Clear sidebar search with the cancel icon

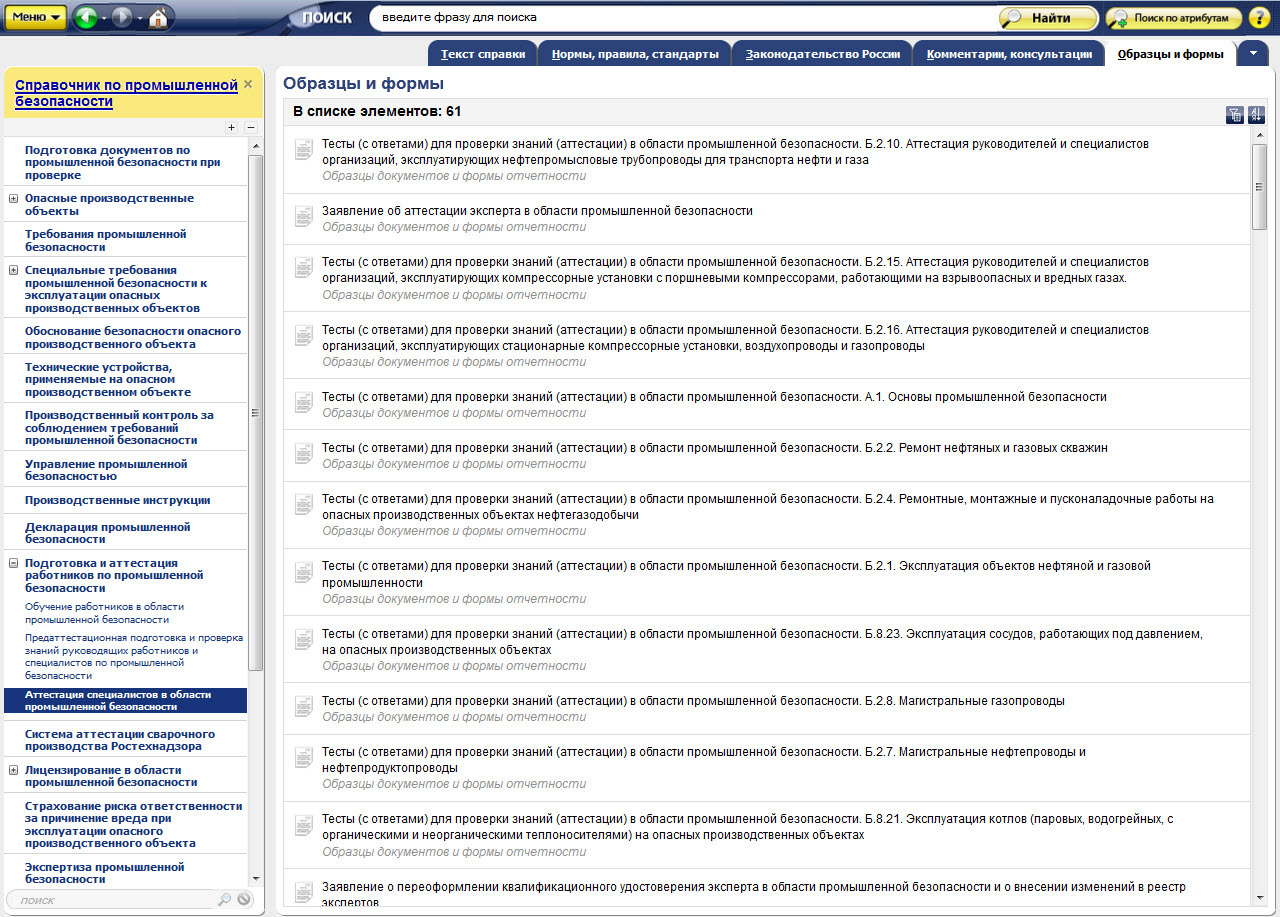[244, 900]
